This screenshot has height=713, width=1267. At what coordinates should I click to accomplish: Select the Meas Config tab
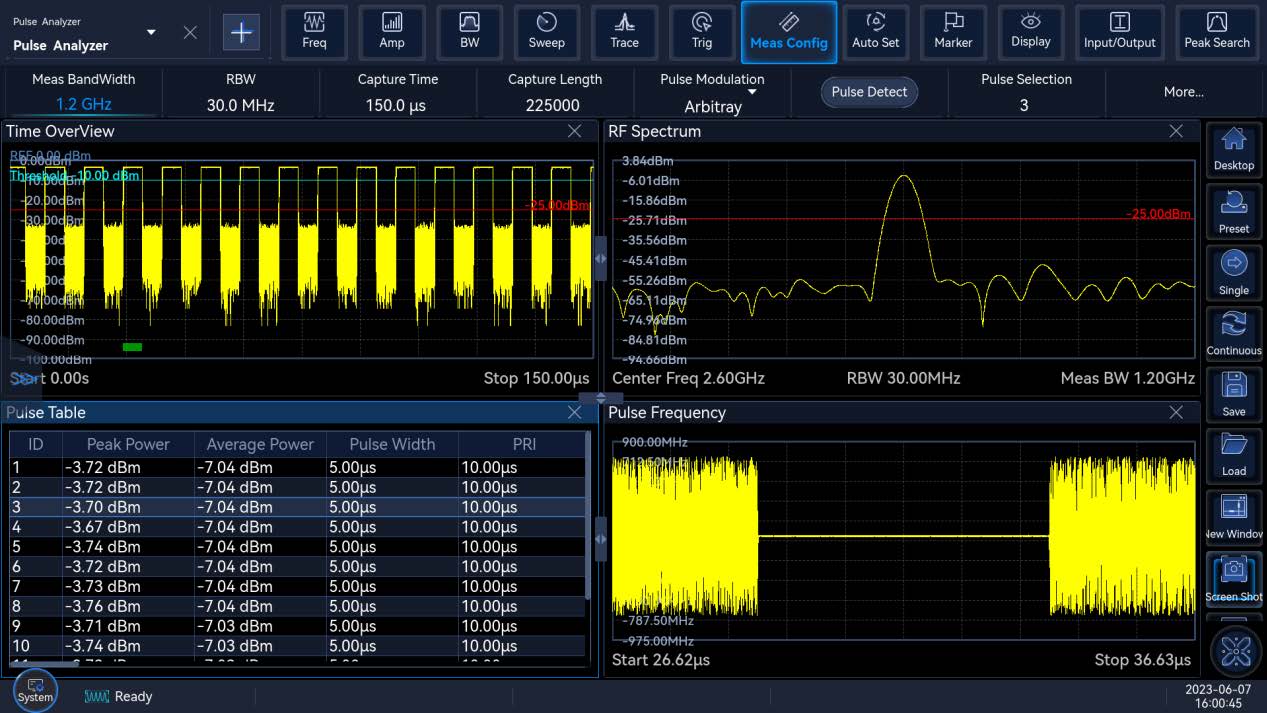click(x=789, y=32)
